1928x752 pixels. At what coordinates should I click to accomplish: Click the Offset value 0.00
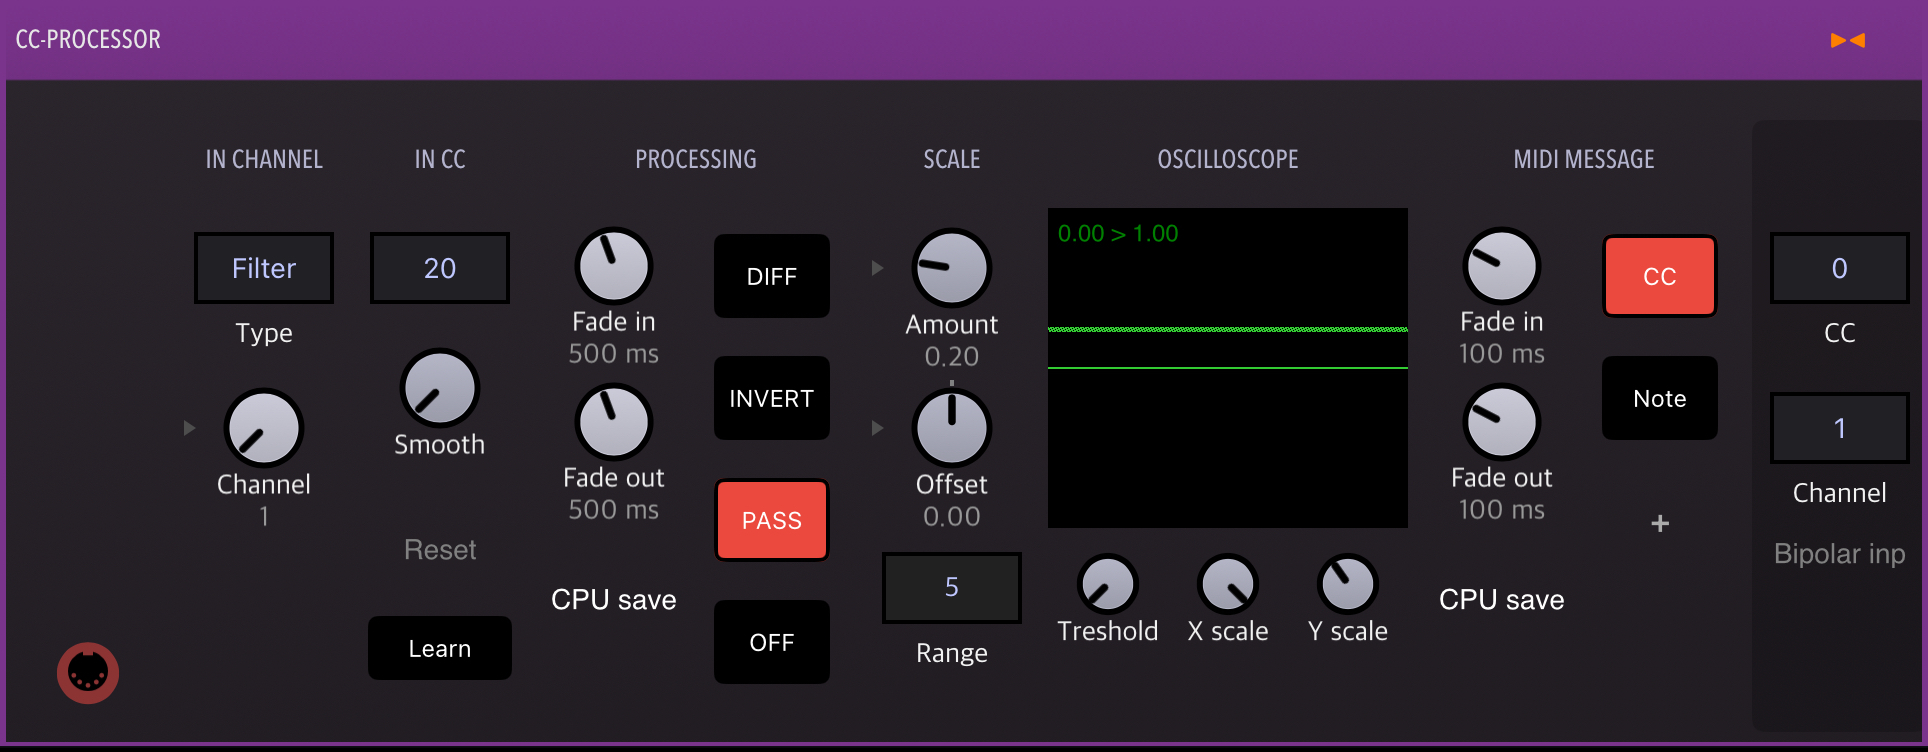tap(952, 517)
